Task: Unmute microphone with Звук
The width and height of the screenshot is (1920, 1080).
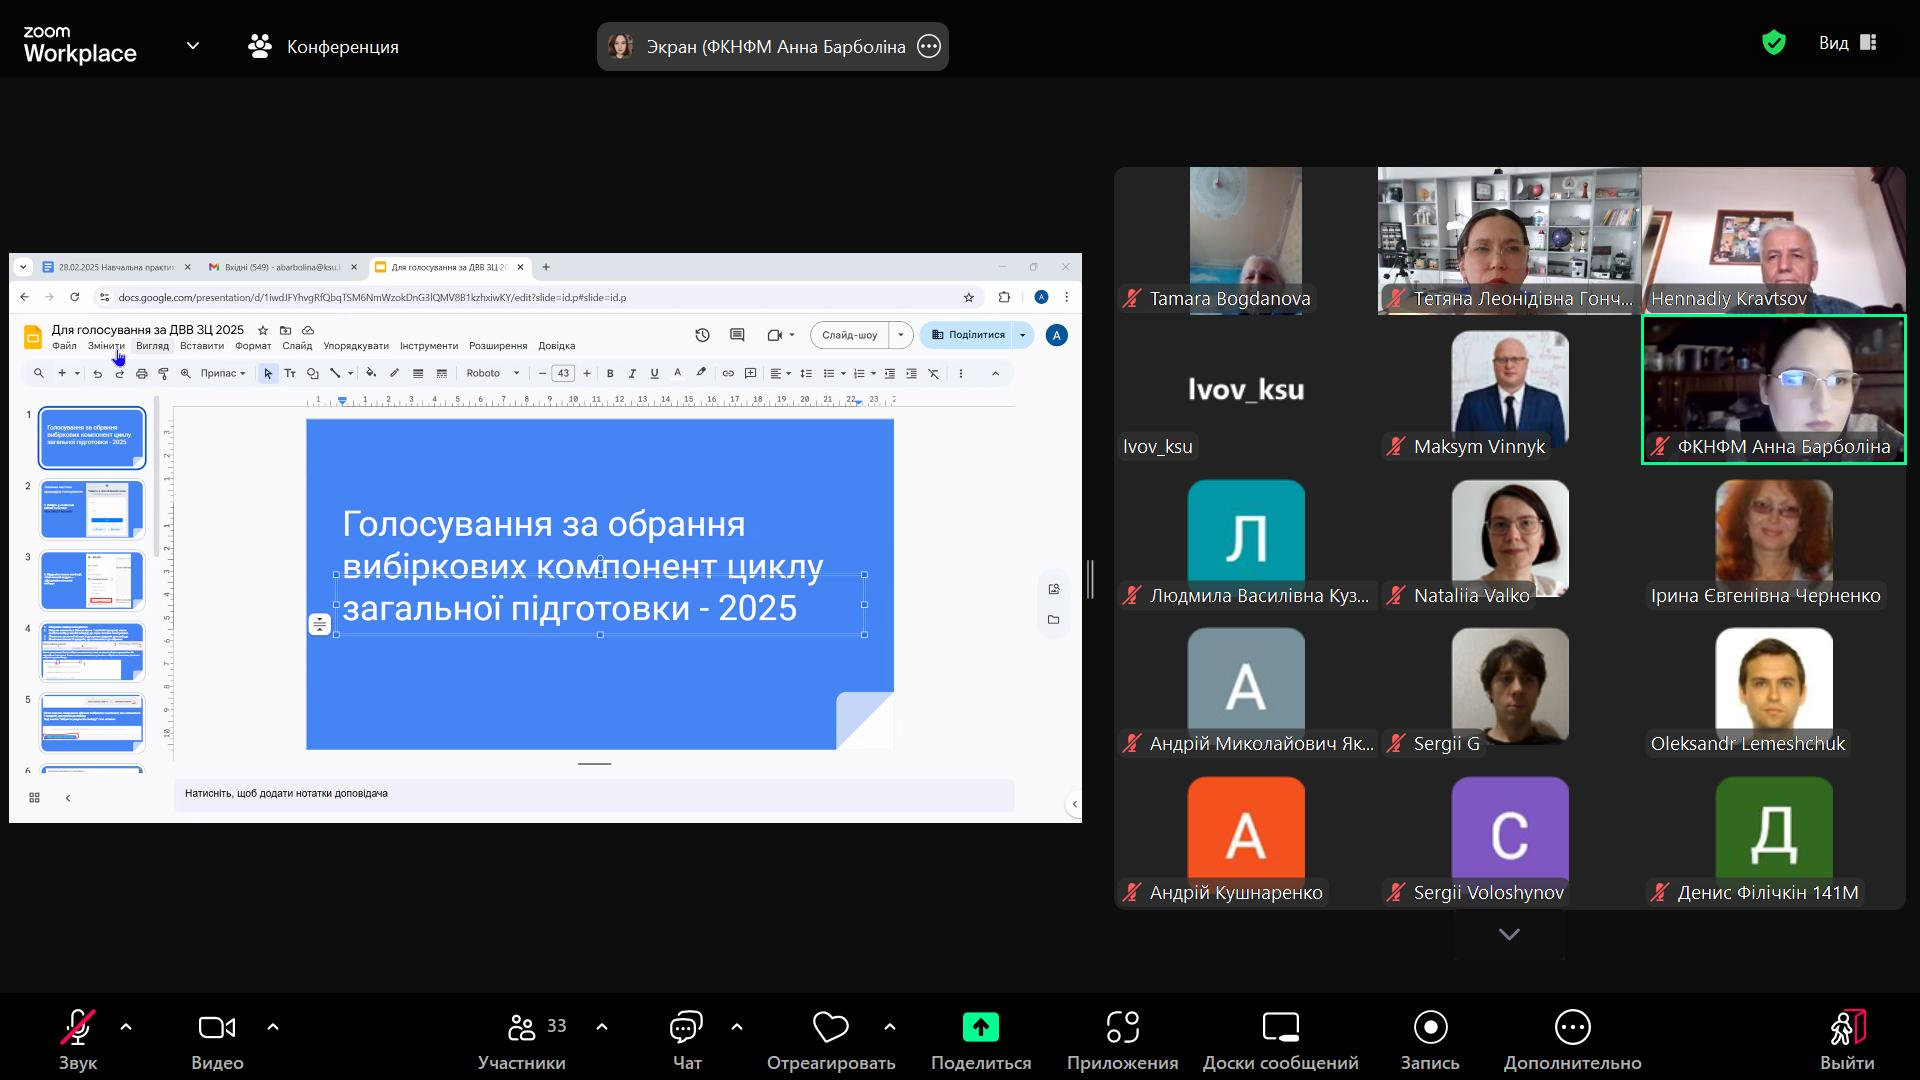Action: pyautogui.click(x=78, y=1040)
